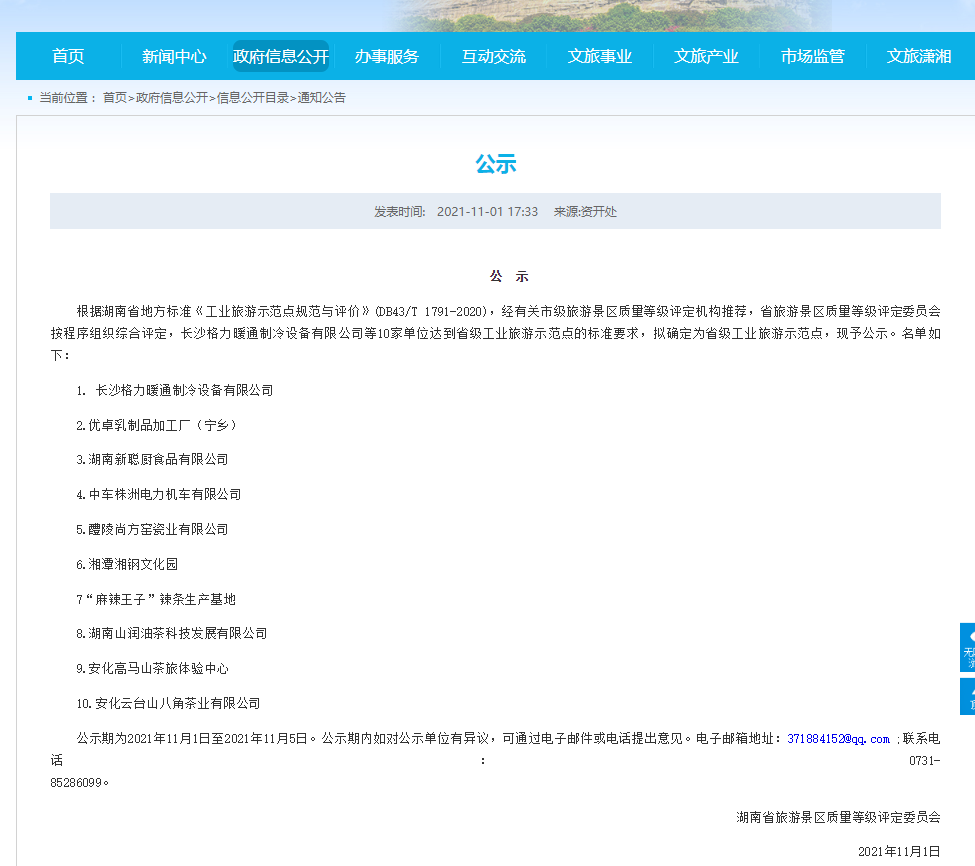
Task: Open the 通知公告 breadcrumb link
Action: pos(321,98)
